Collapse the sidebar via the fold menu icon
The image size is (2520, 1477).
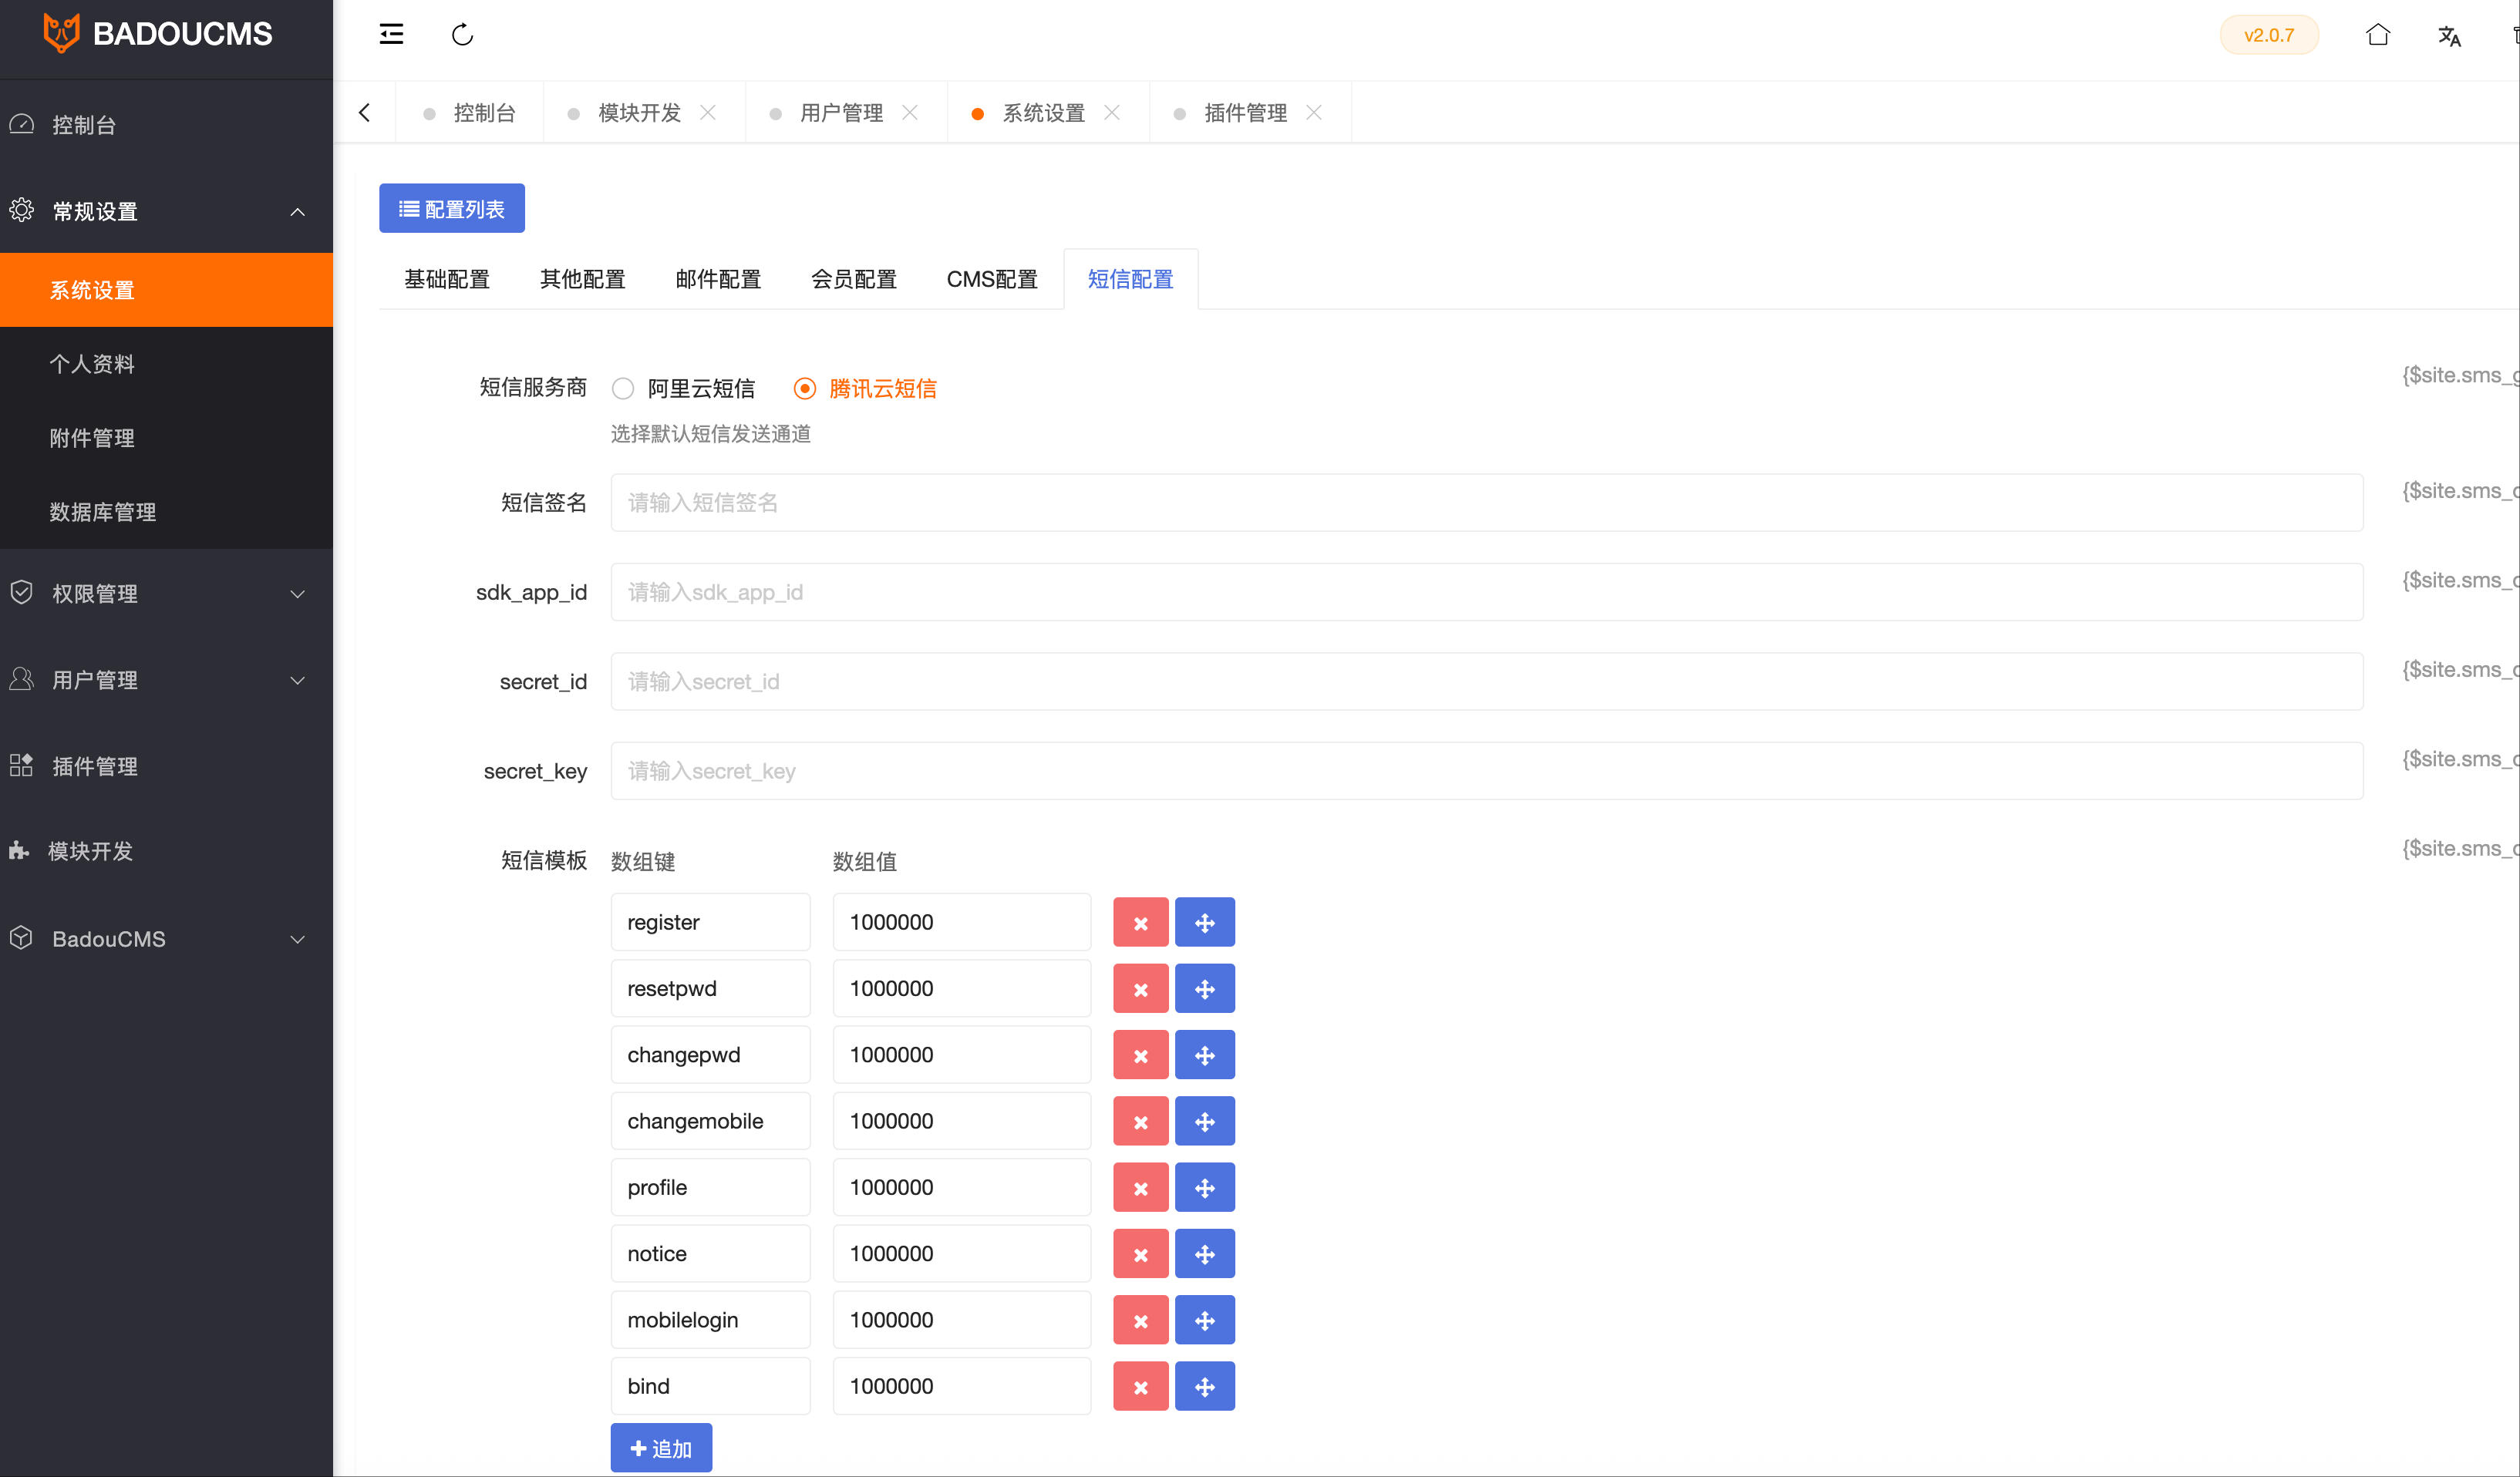391,33
